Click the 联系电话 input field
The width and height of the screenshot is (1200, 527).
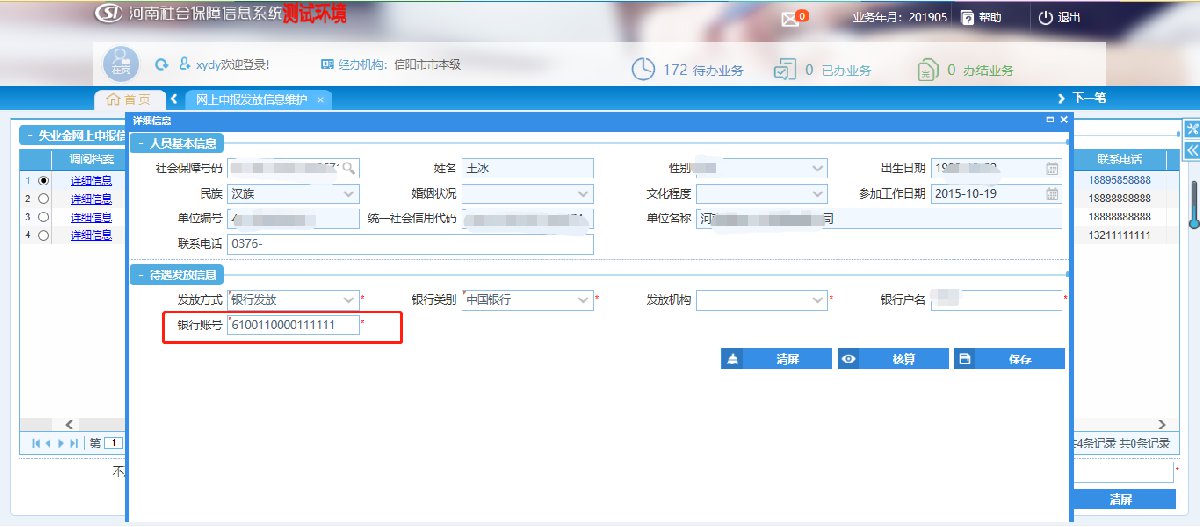coord(410,244)
